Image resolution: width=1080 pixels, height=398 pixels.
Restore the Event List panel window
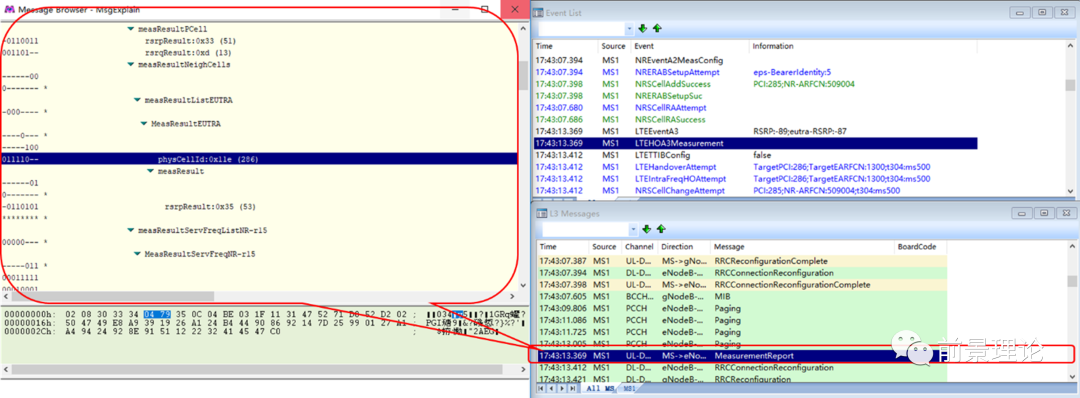pyautogui.click(x=1043, y=12)
